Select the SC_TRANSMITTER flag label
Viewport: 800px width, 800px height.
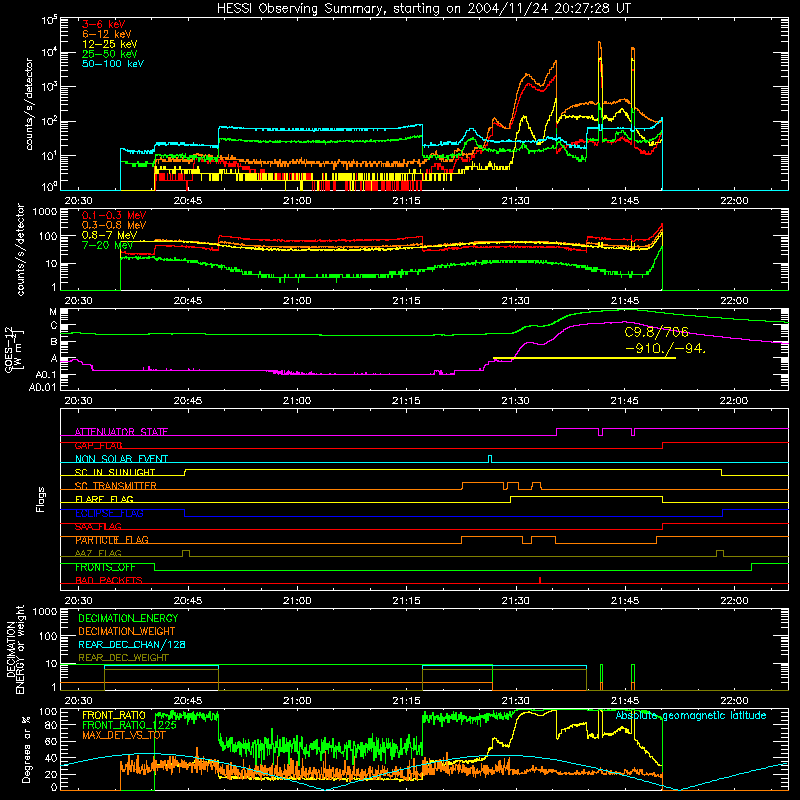[x=115, y=485]
